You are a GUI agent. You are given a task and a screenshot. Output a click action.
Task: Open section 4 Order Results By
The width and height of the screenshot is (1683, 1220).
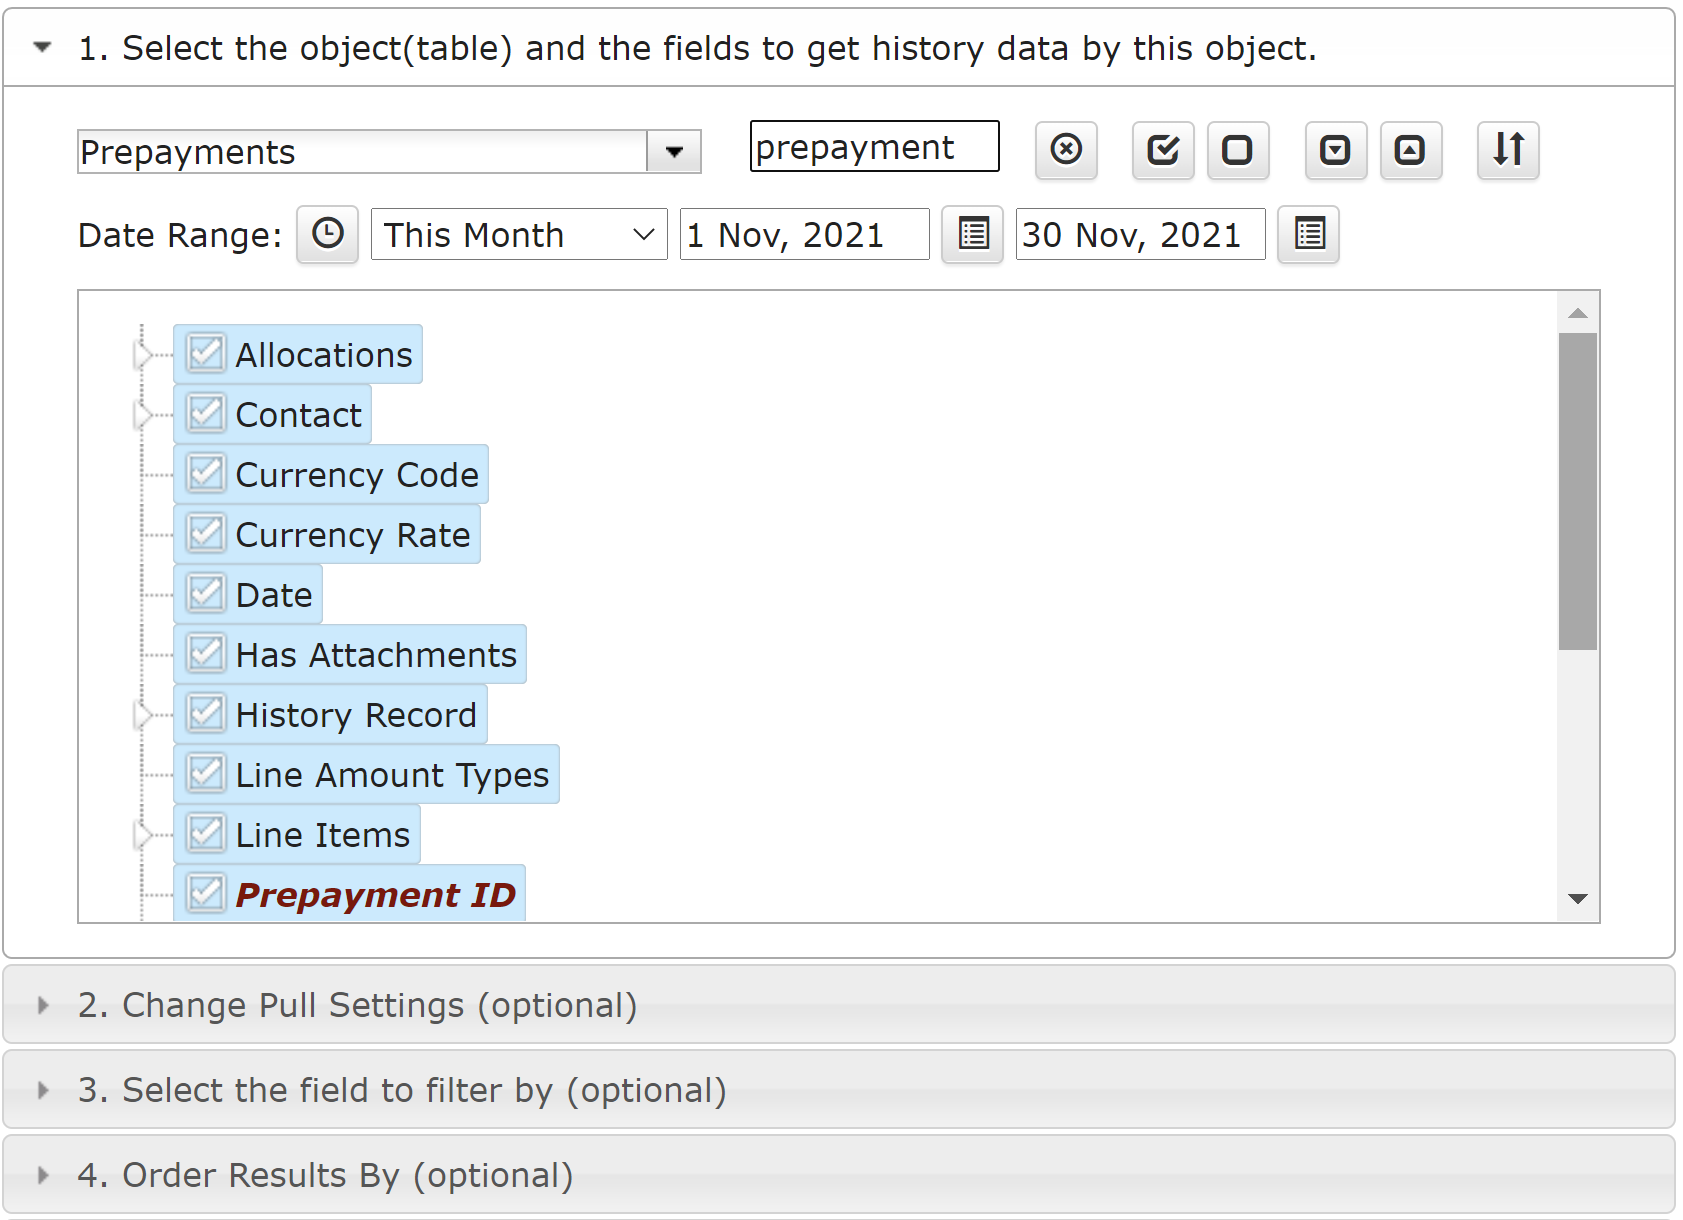coord(325,1175)
